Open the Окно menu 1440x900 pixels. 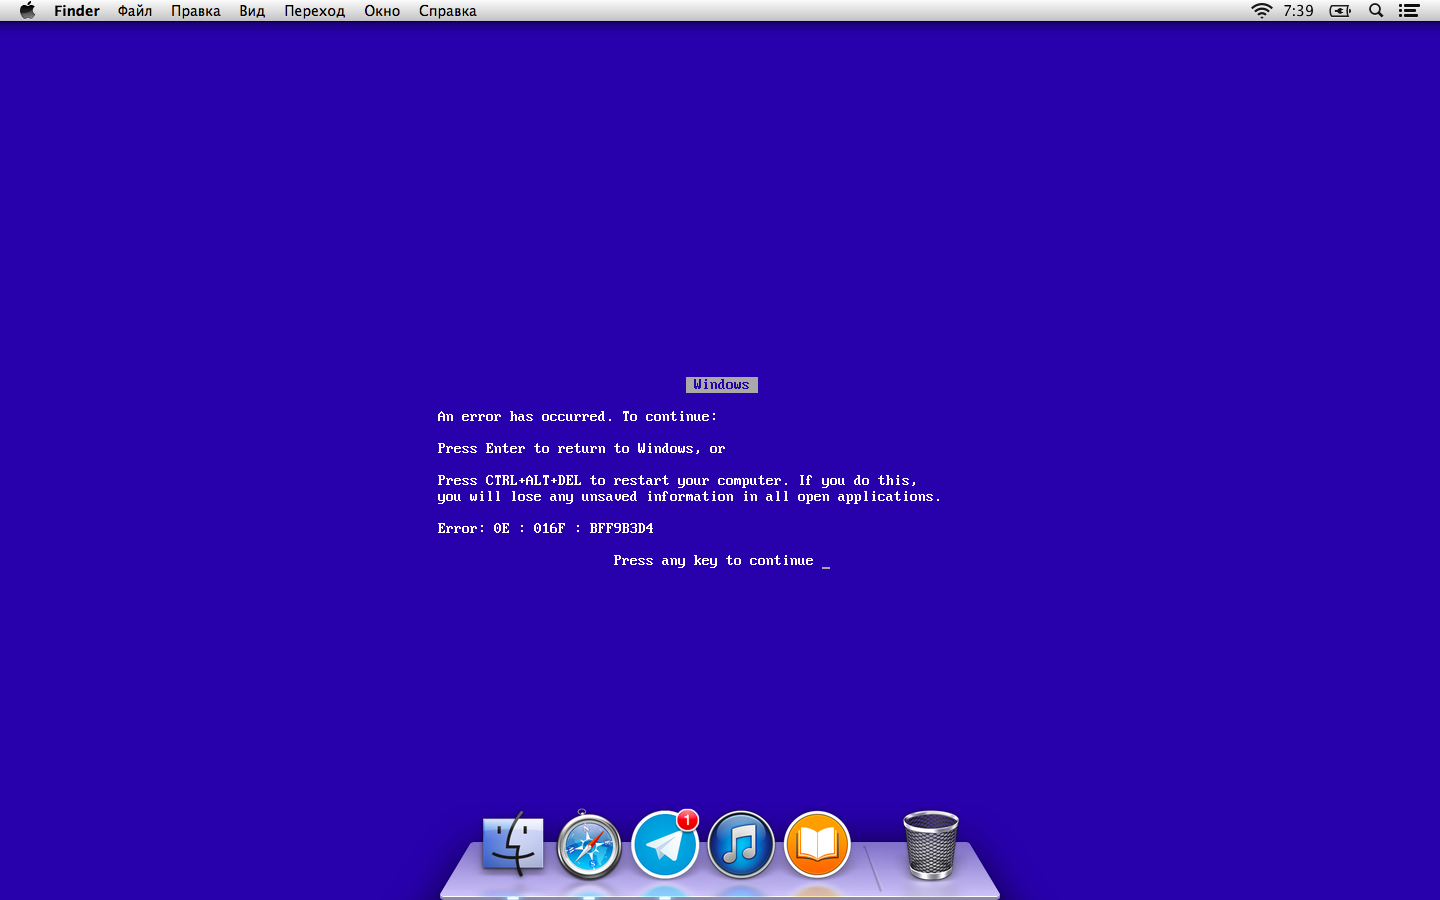point(382,11)
